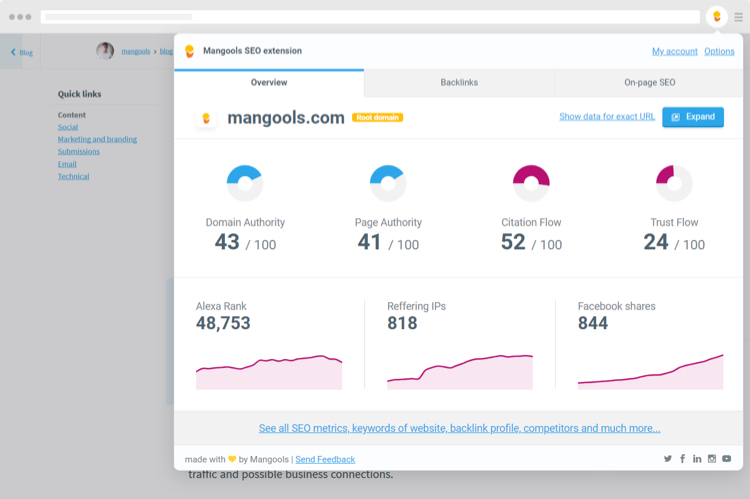This screenshot has height=499, width=750.
Task: Click the mangools breadcrumb link
Action: pyautogui.click(x=136, y=51)
